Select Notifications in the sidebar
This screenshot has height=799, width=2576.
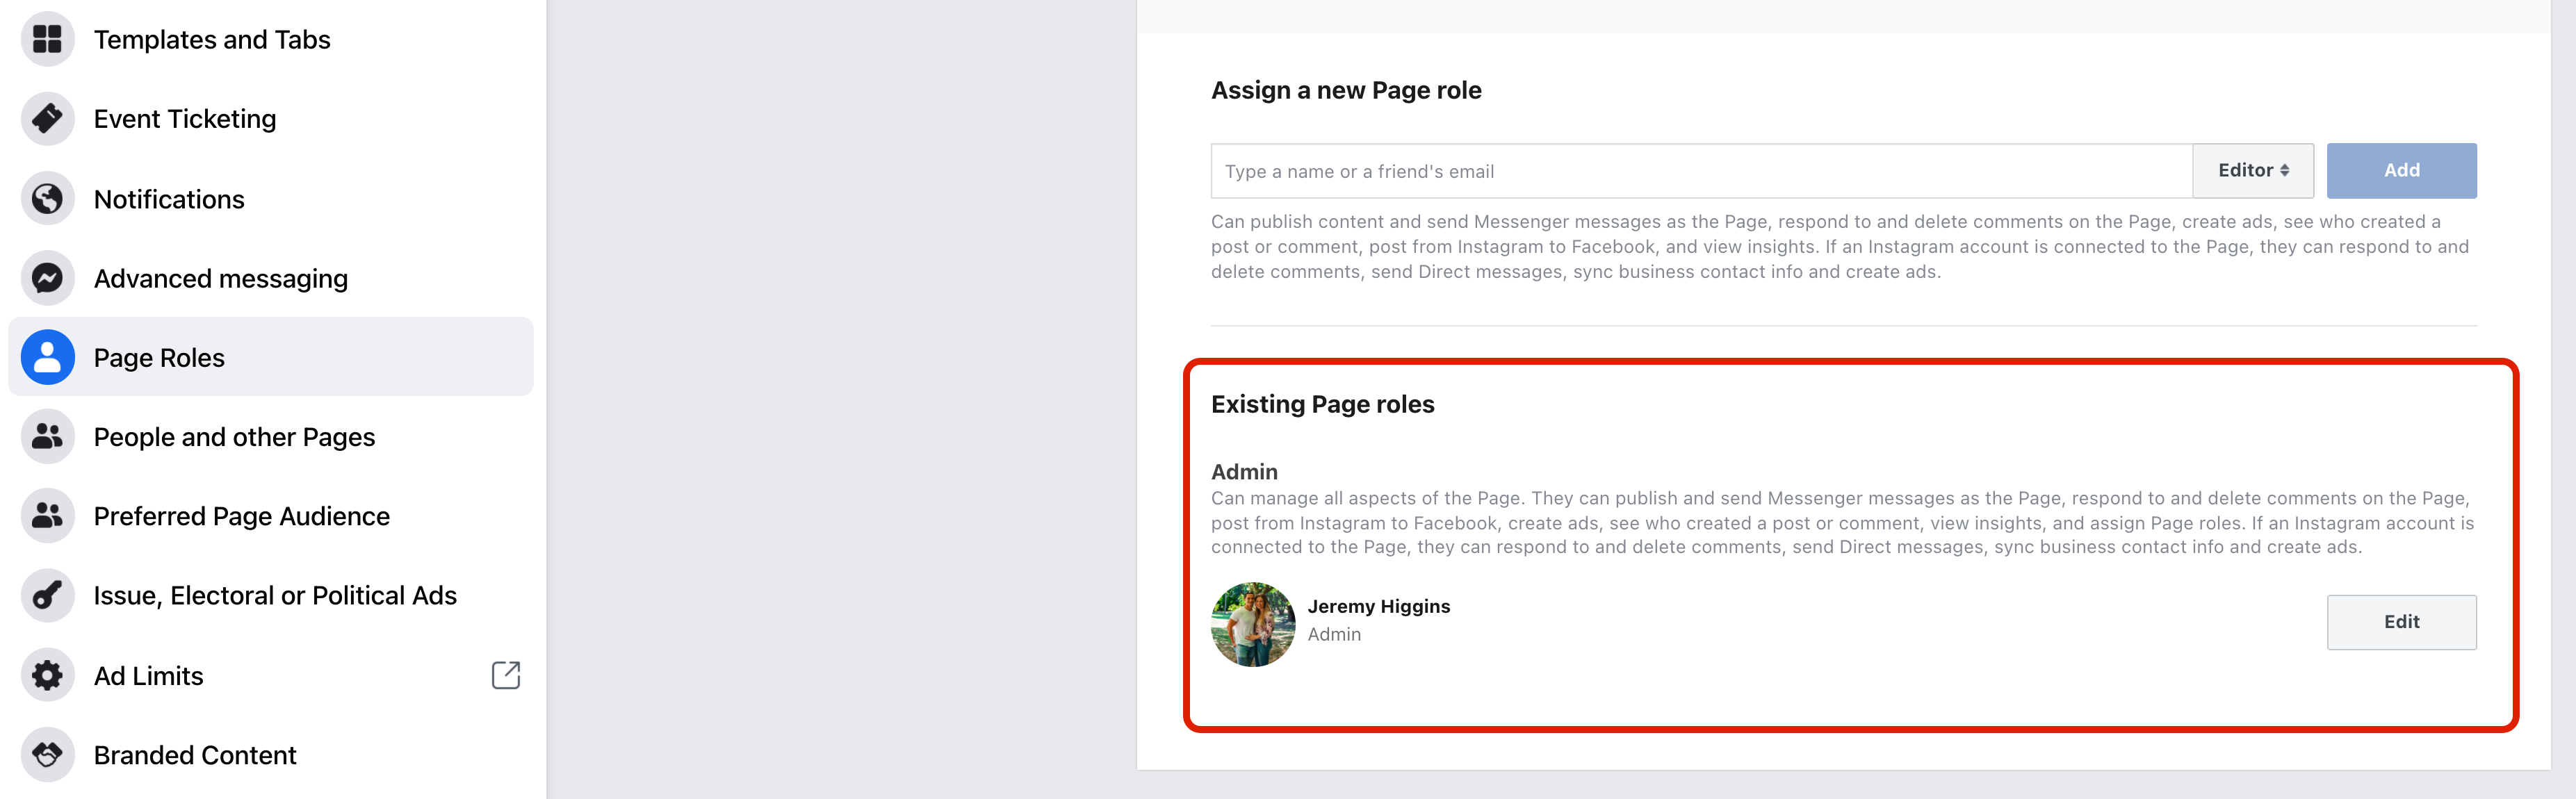[x=169, y=199]
